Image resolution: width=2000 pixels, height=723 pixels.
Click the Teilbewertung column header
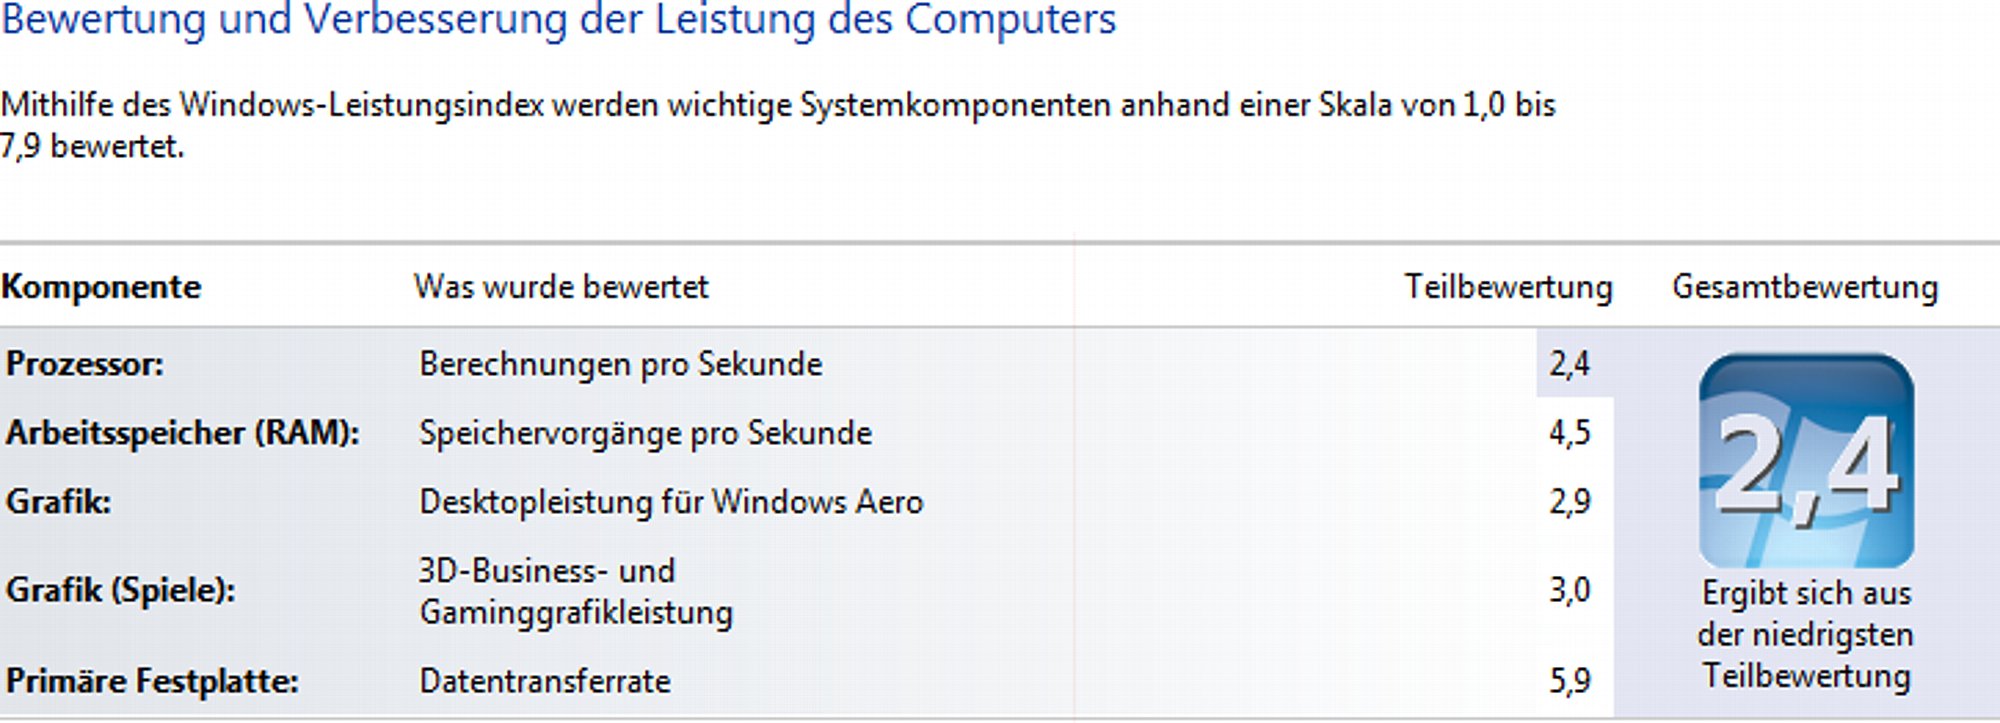(1508, 287)
